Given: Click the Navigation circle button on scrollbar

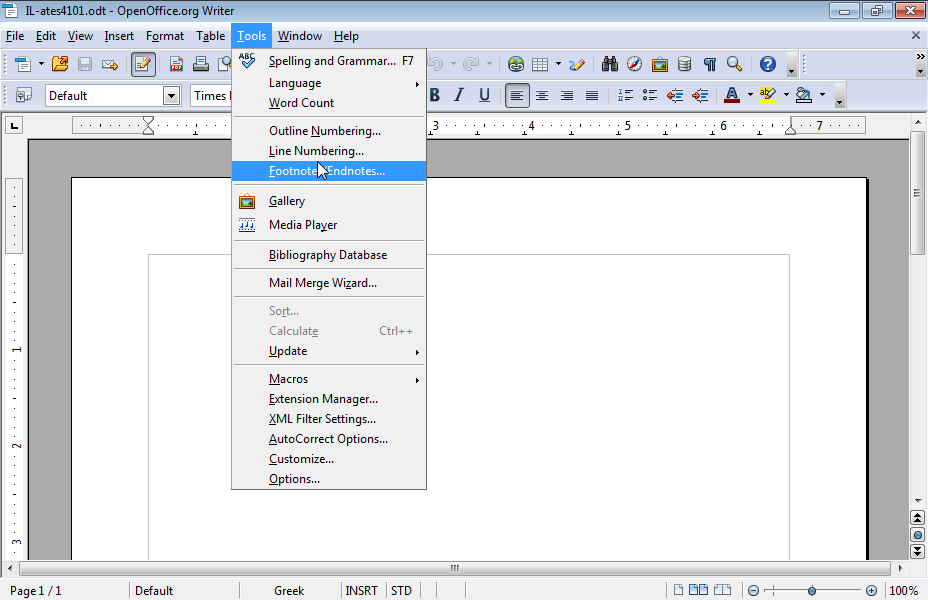Looking at the screenshot, I should pyautogui.click(x=917, y=535).
